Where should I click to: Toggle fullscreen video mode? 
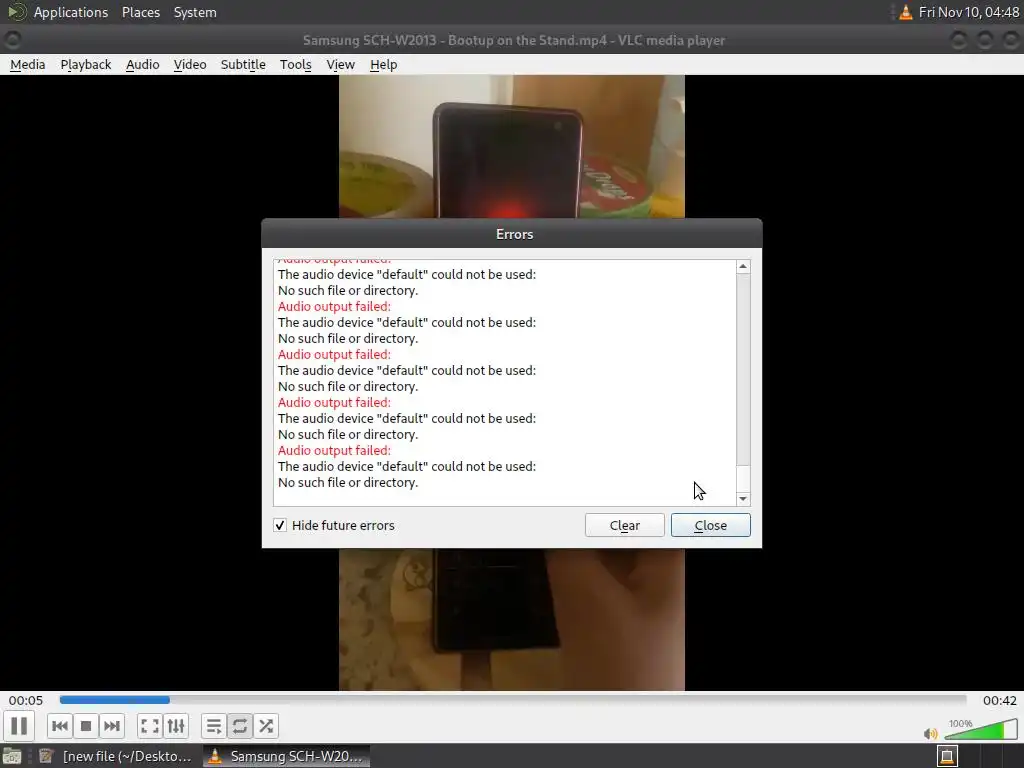[150, 726]
